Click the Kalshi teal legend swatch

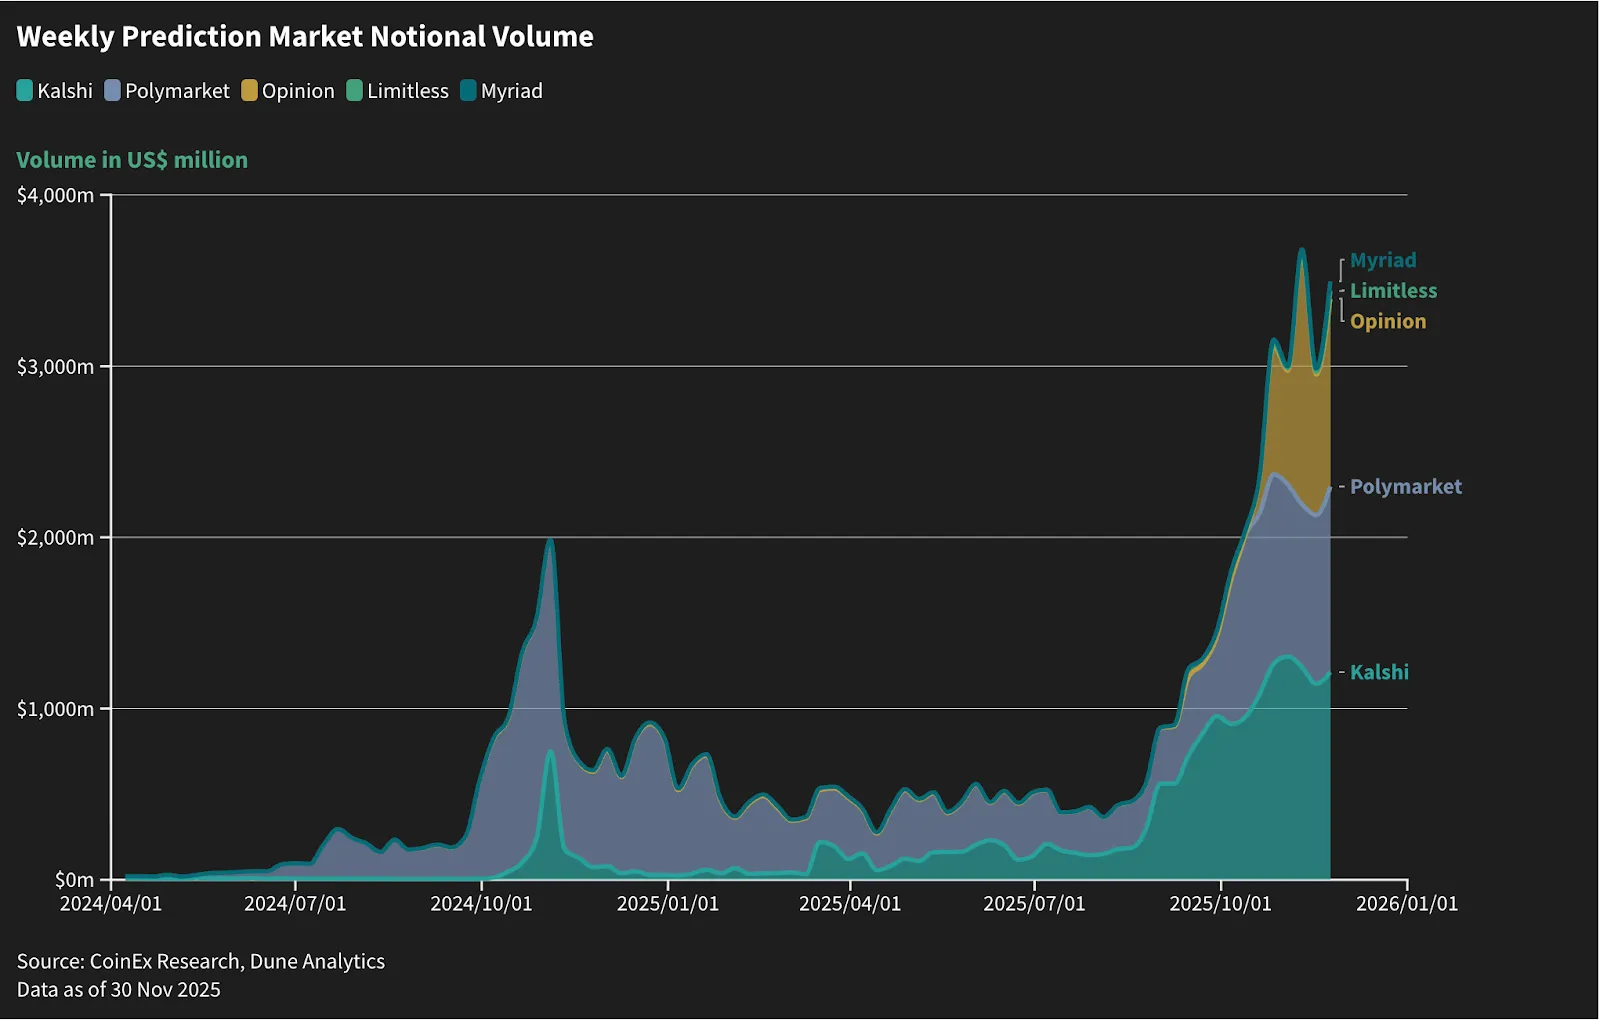[x=25, y=91]
